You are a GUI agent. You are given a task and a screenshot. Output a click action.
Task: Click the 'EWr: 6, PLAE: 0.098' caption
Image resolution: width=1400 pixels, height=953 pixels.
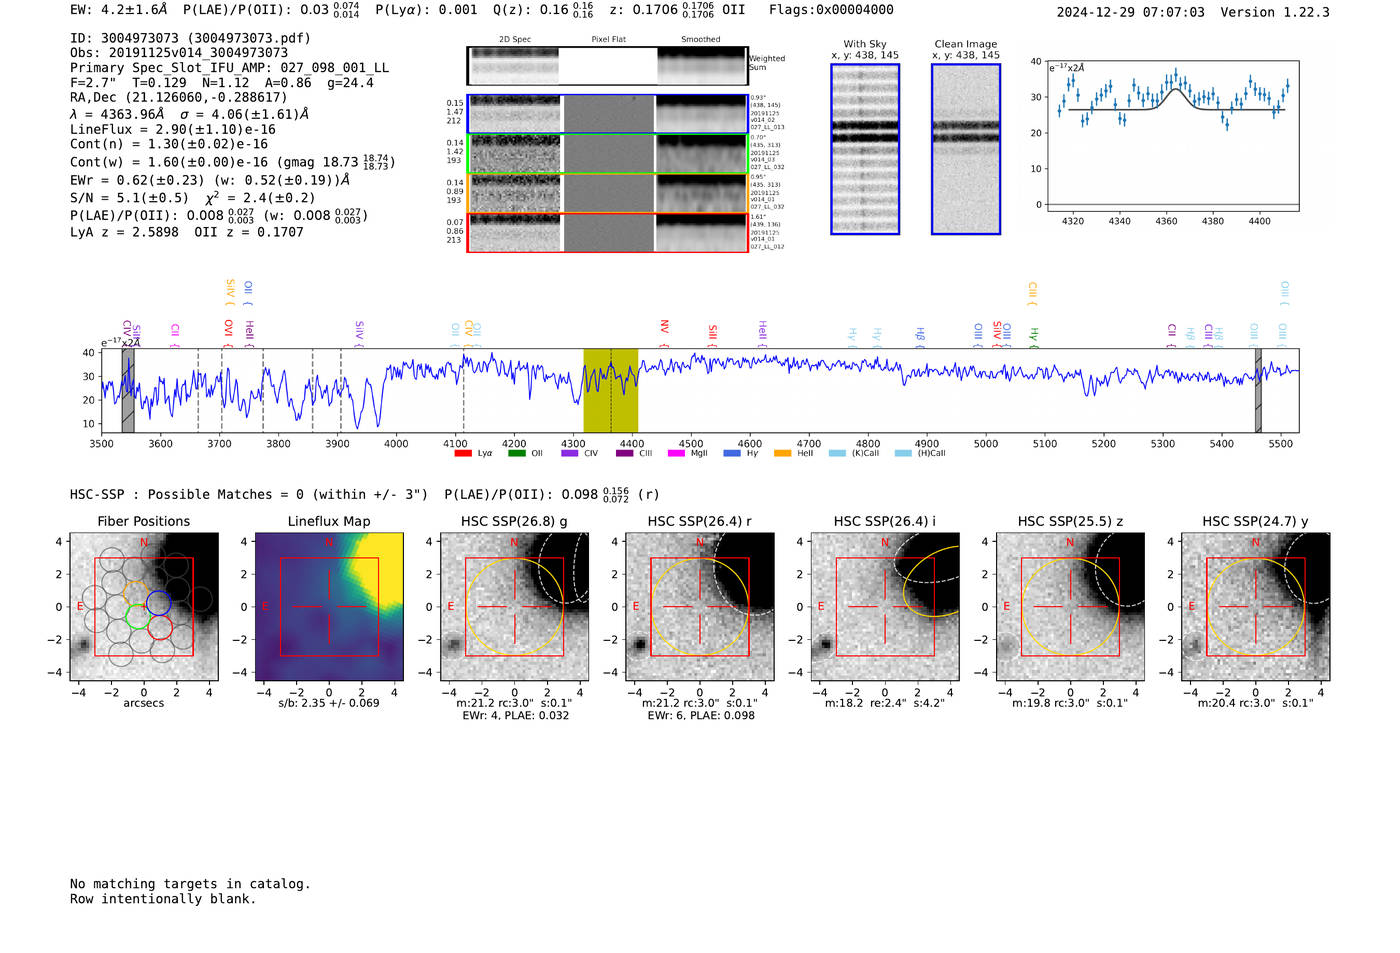pos(701,715)
